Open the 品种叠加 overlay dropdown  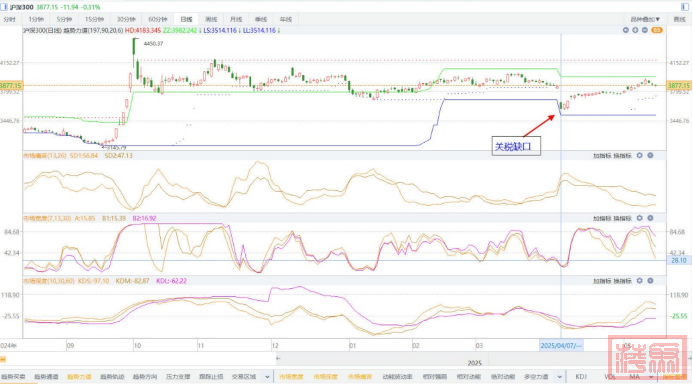point(645,19)
